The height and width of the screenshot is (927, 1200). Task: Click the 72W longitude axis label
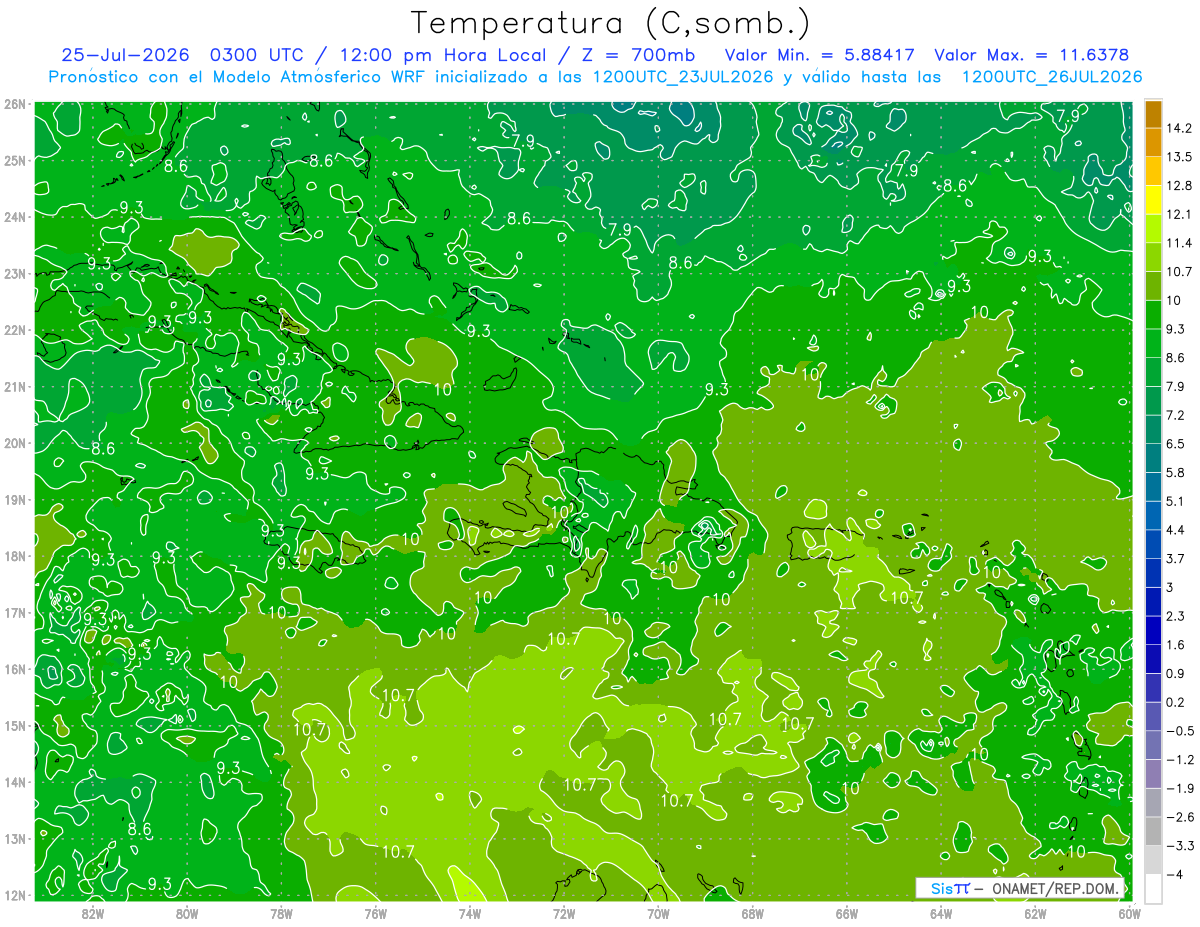tap(564, 913)
